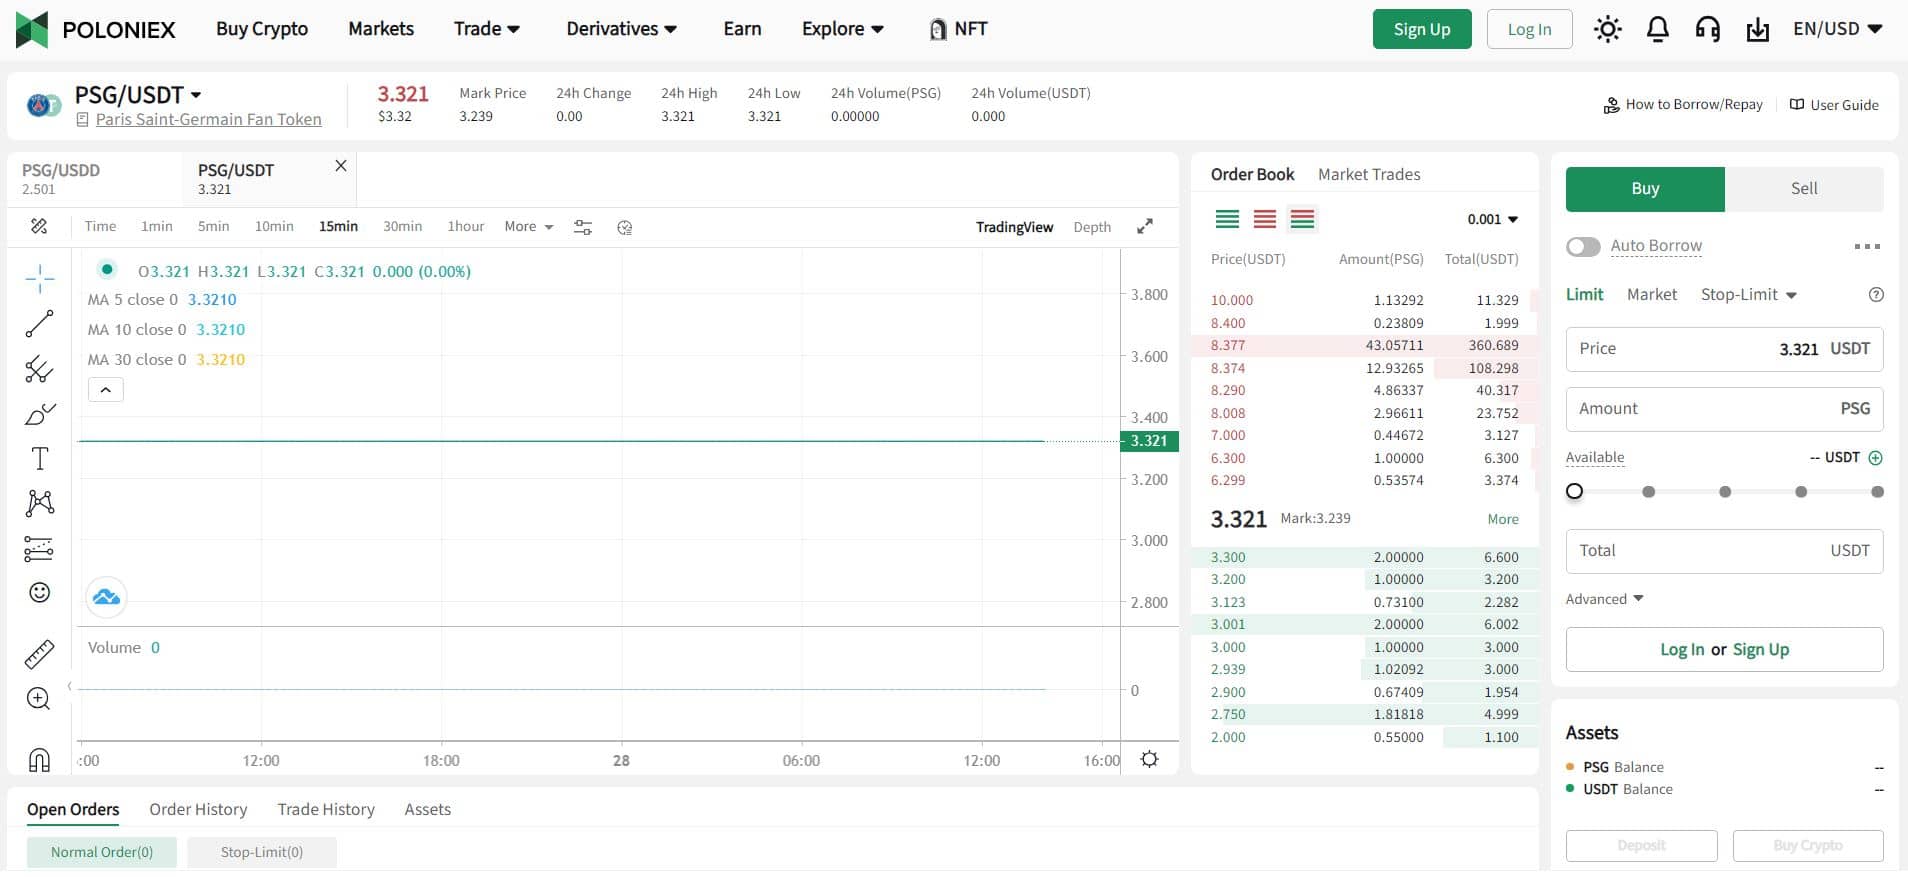Filter by Stop-Limit(0) orders
1908x877 pixels.
(x=262, y=852)
